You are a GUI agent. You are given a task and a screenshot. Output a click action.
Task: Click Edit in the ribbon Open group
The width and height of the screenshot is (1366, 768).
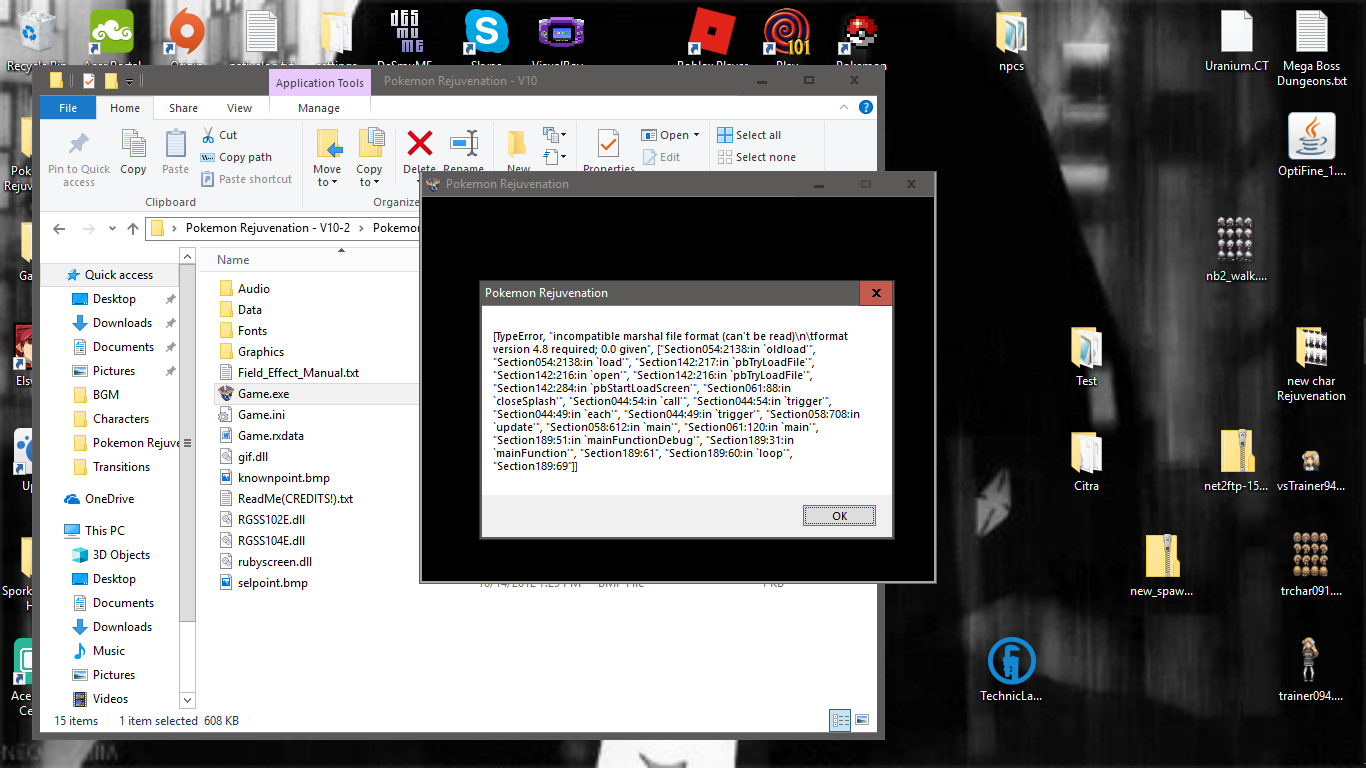point(661,157)
